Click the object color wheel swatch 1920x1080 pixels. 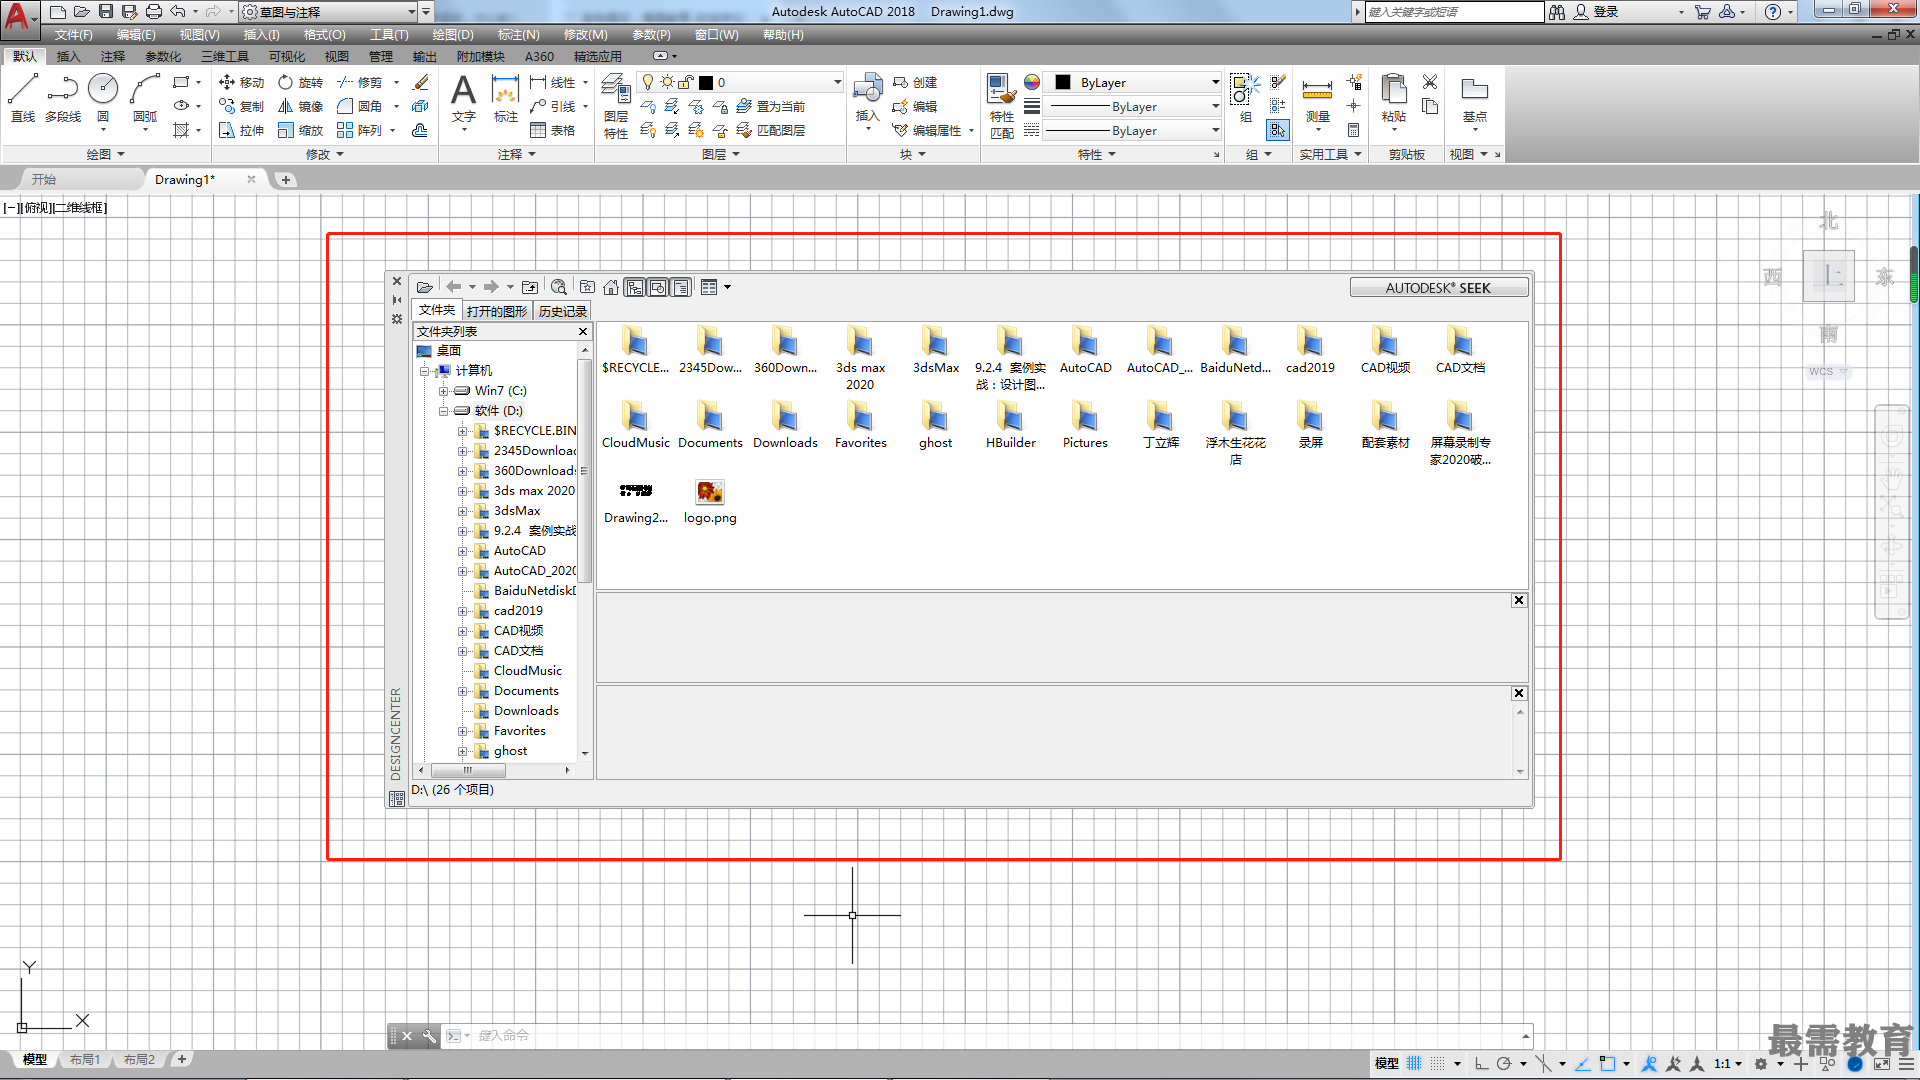tap(1032, 82)
